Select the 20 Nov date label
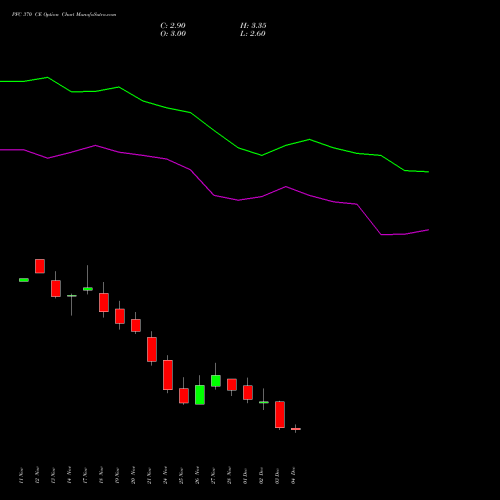This screenshot has height=500, width=500. [x=133, y=476]
